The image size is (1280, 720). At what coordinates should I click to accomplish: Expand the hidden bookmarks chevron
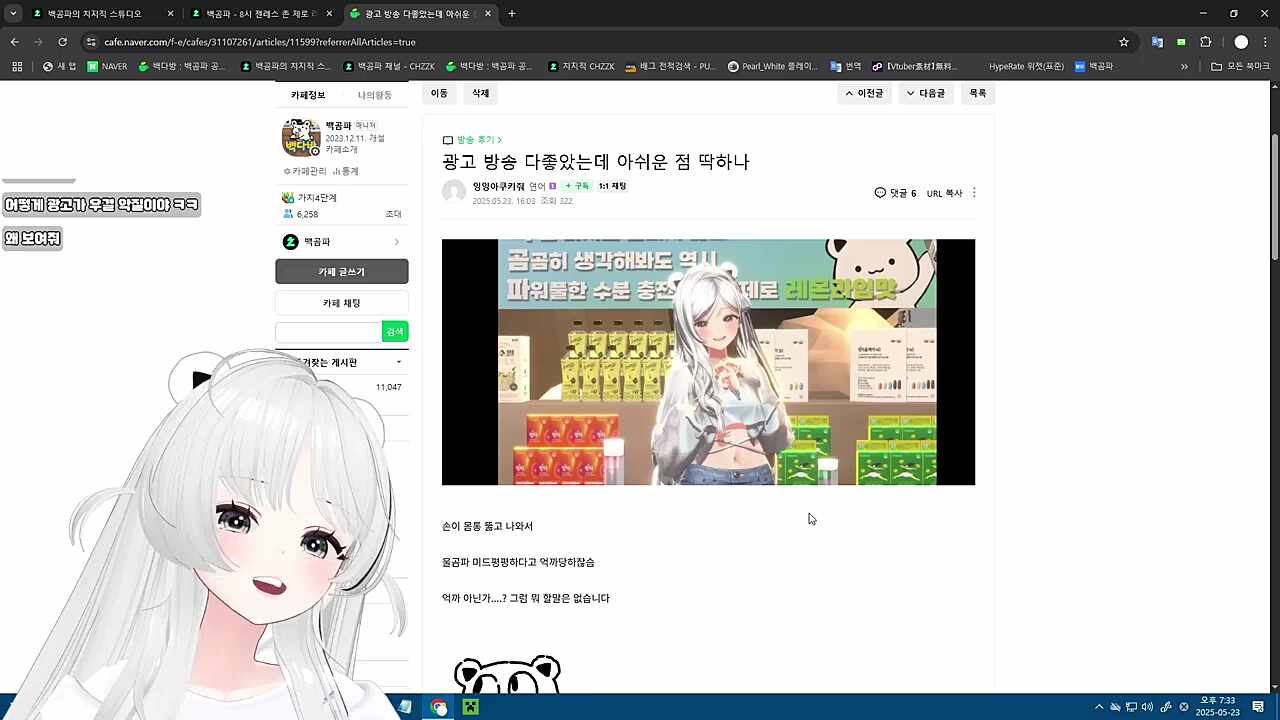1184,66
